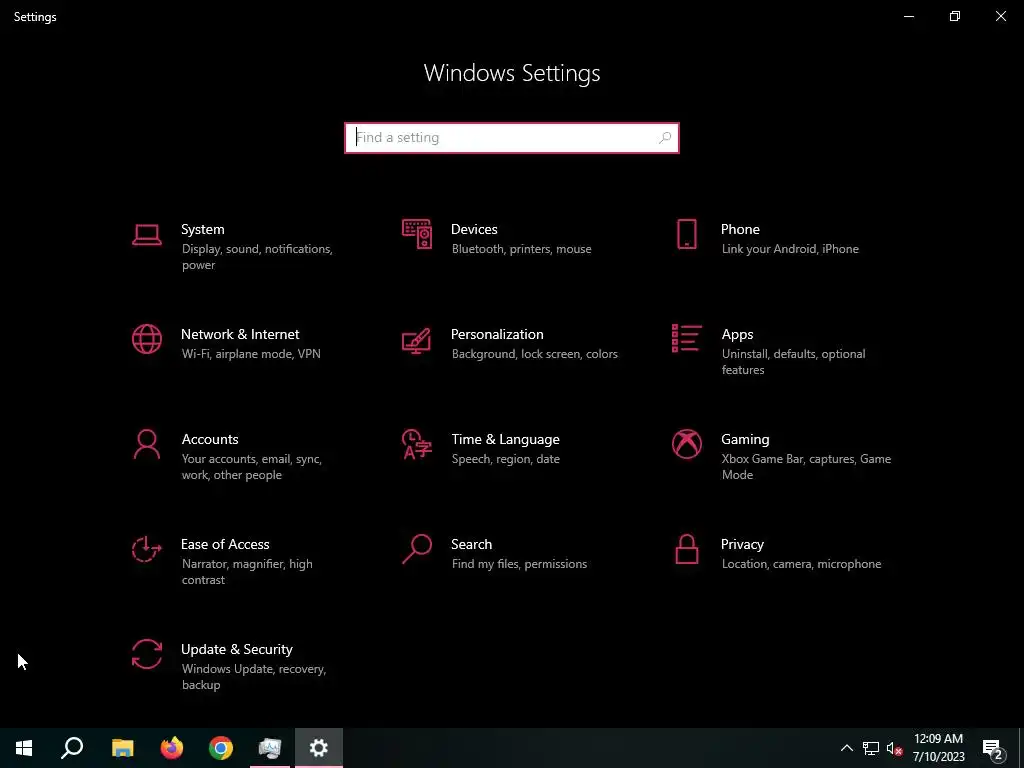Open the System settings title
This screenshot has width=1024, height=768.
(202, 229)
